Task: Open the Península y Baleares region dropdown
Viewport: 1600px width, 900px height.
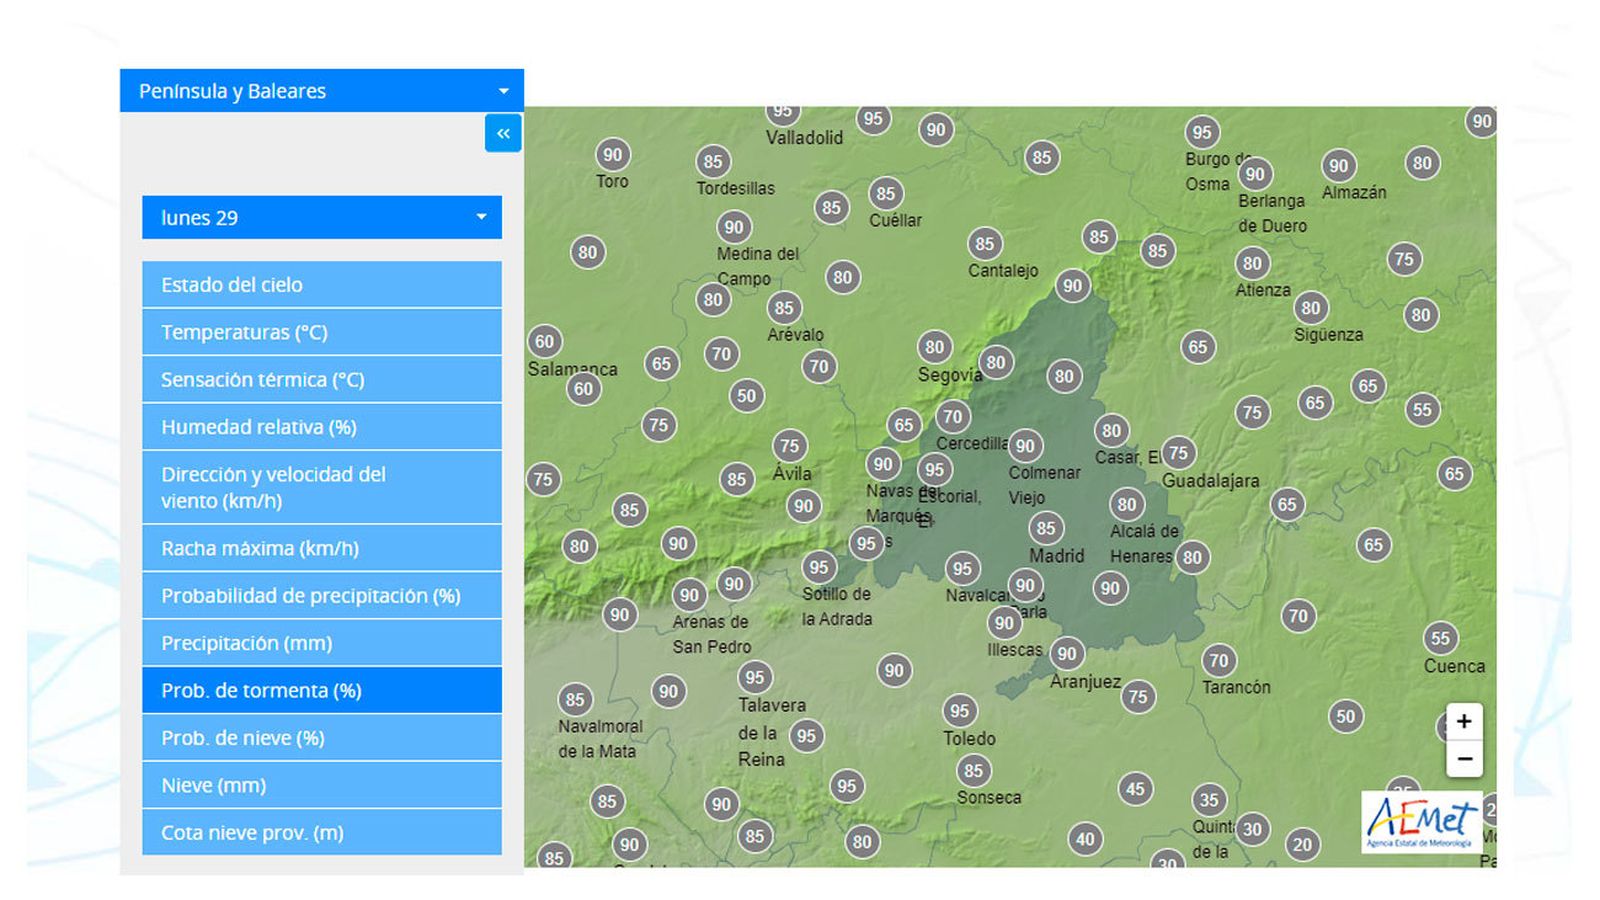Action: (x=322, y=91)
